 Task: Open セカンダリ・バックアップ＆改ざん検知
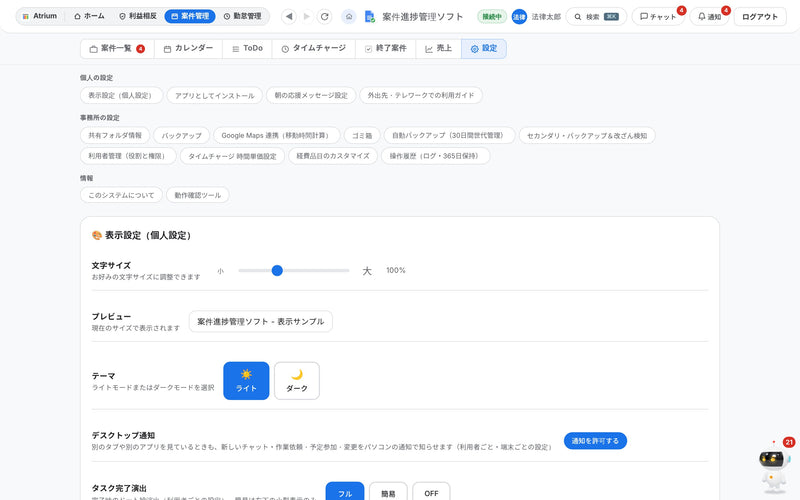[x=587, y=135]
